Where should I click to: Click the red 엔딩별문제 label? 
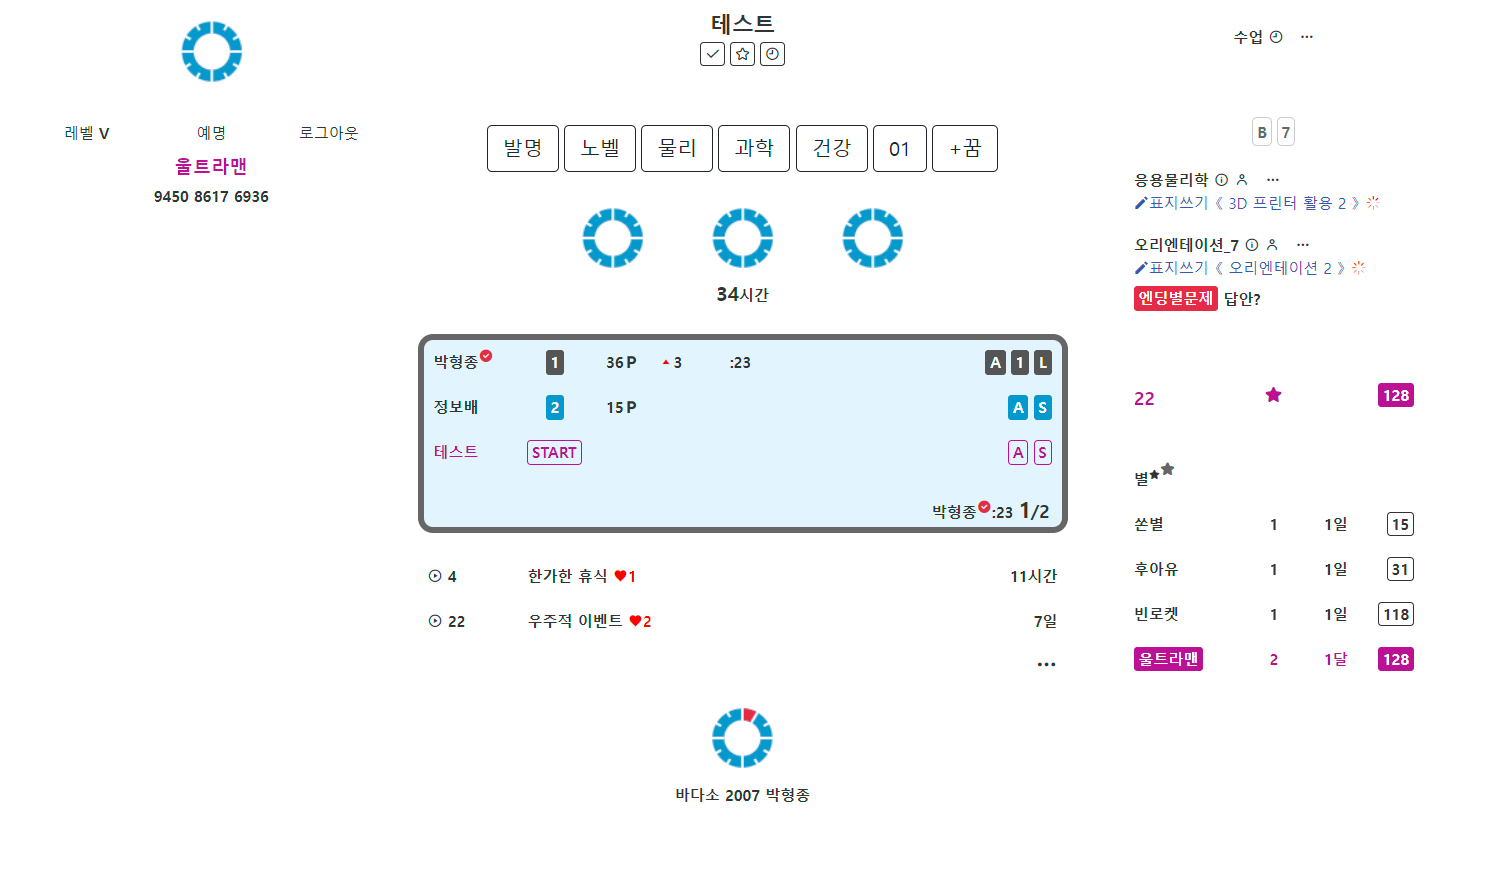coord(1175,298)
